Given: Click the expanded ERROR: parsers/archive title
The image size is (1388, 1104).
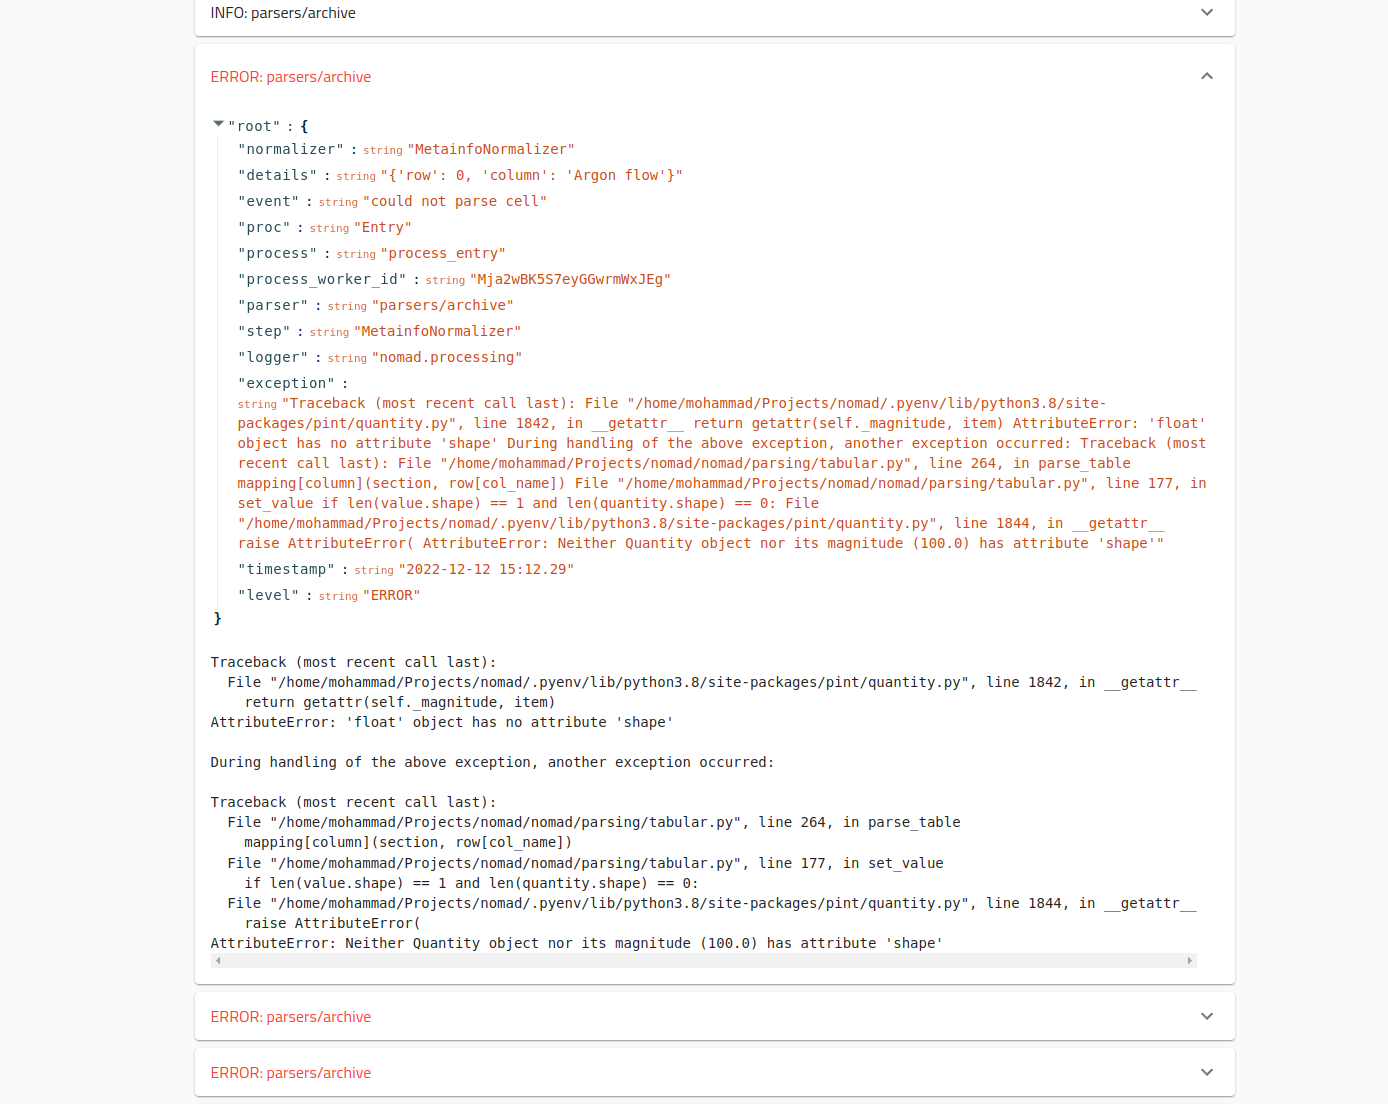Looking at the screenshot, I should tap(291, 77).
